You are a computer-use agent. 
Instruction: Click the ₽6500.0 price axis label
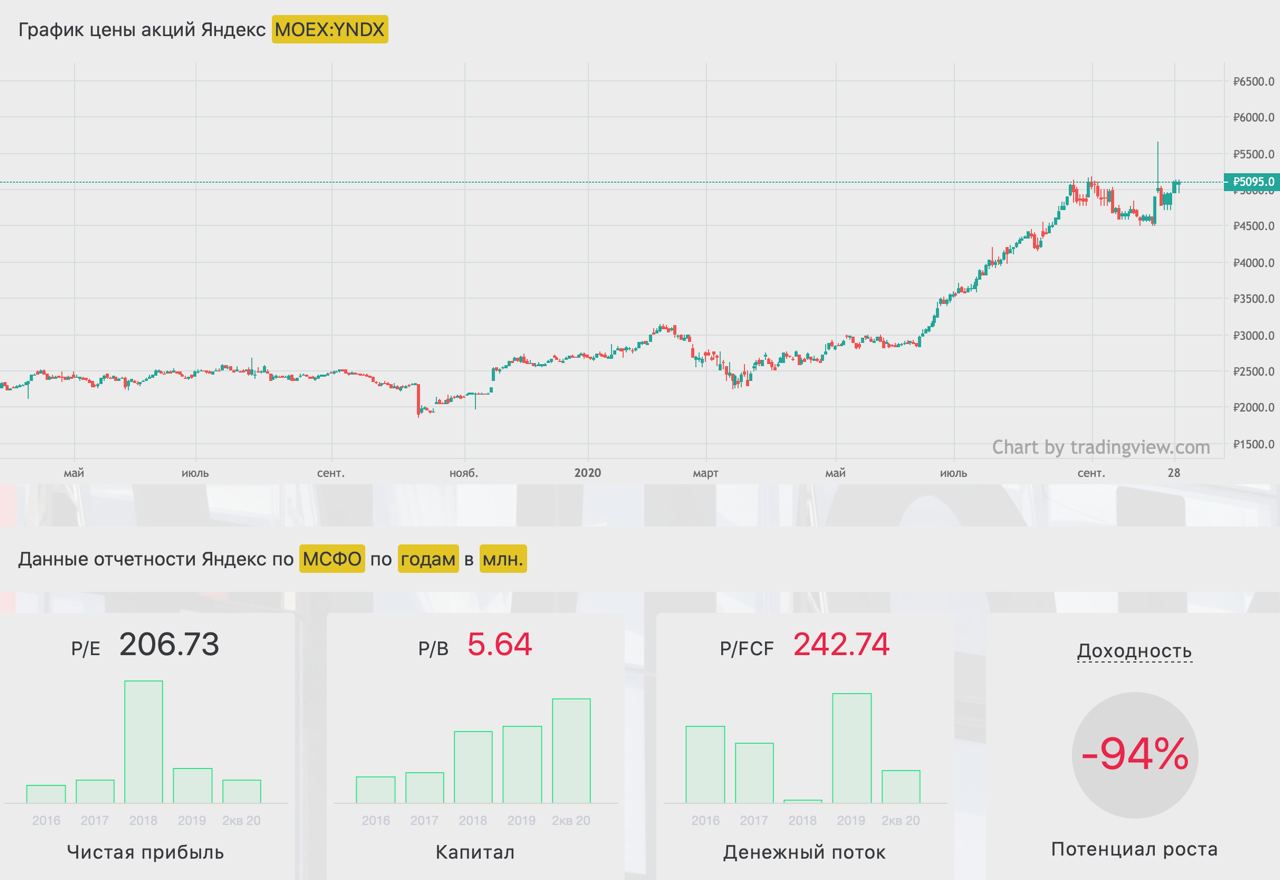tap(1253, 82)
